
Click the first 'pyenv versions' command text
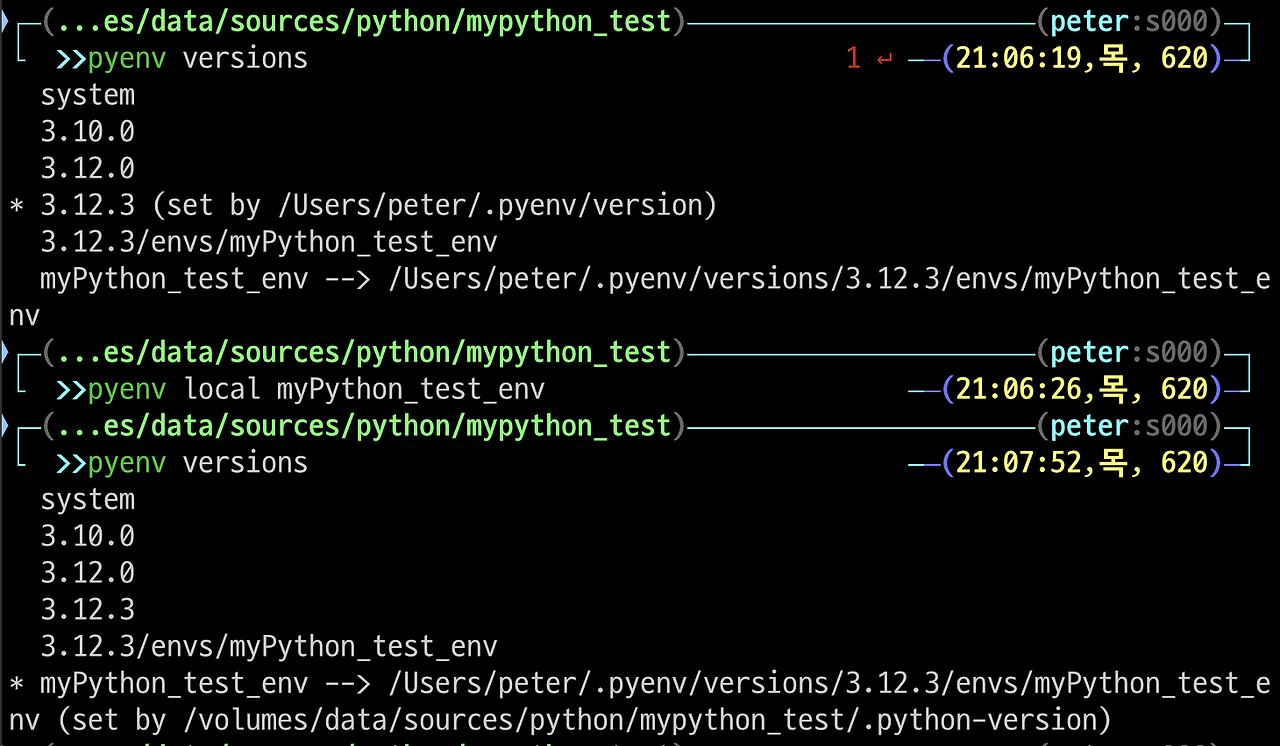coord(198,59)
